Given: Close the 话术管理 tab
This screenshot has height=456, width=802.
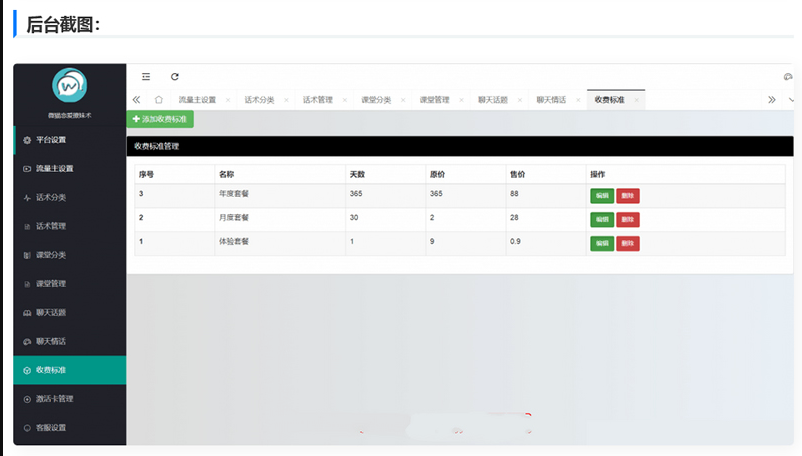Looking at the screenshot, I should point(344,100).
